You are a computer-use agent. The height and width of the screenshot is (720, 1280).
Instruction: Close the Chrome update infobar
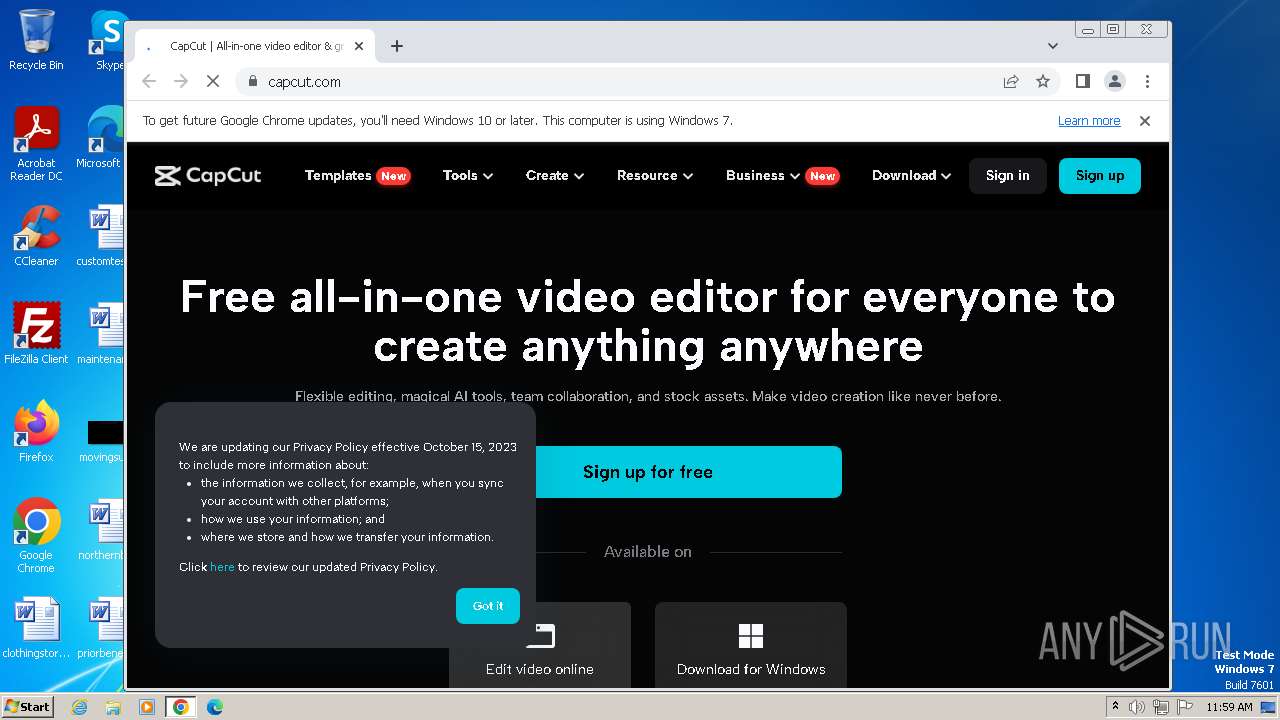(x=1145, y=121)
